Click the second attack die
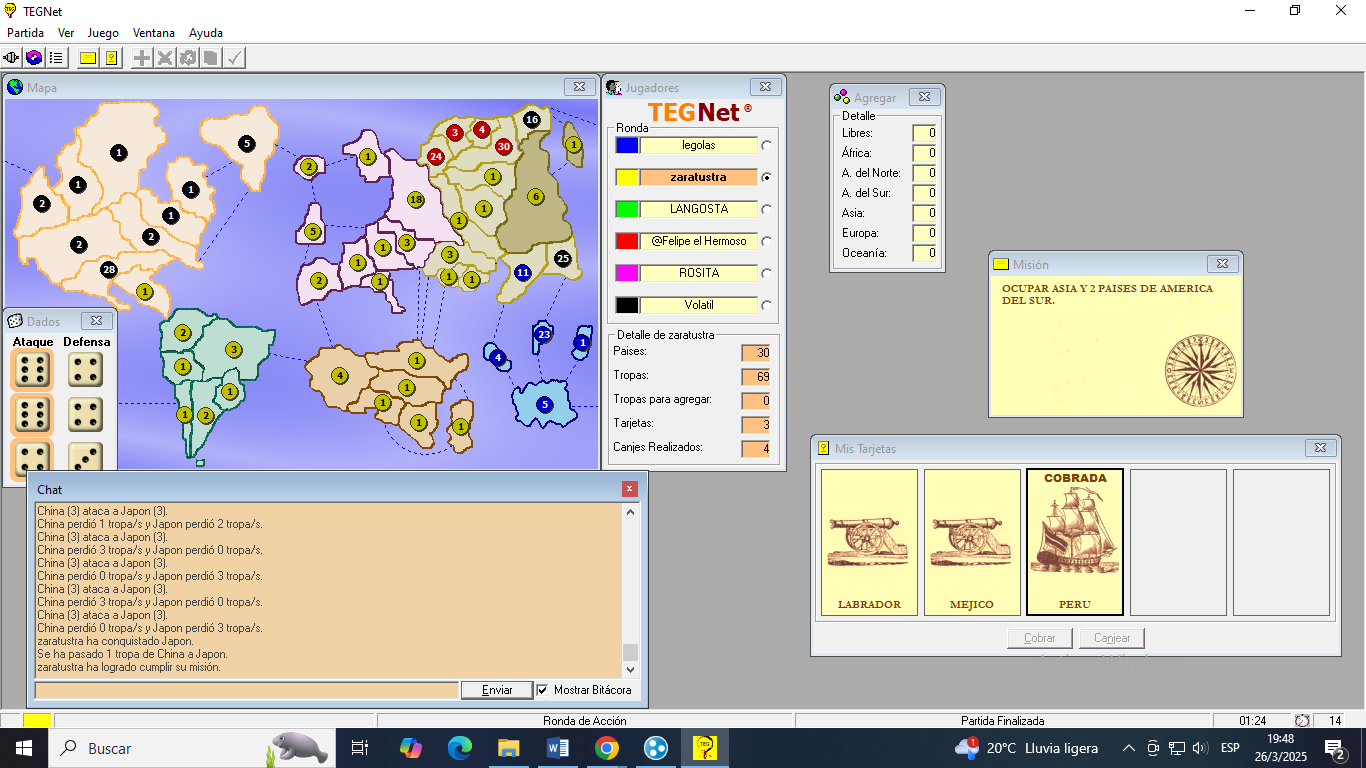This screenshot has width=1366, height=768. point(31,415)
